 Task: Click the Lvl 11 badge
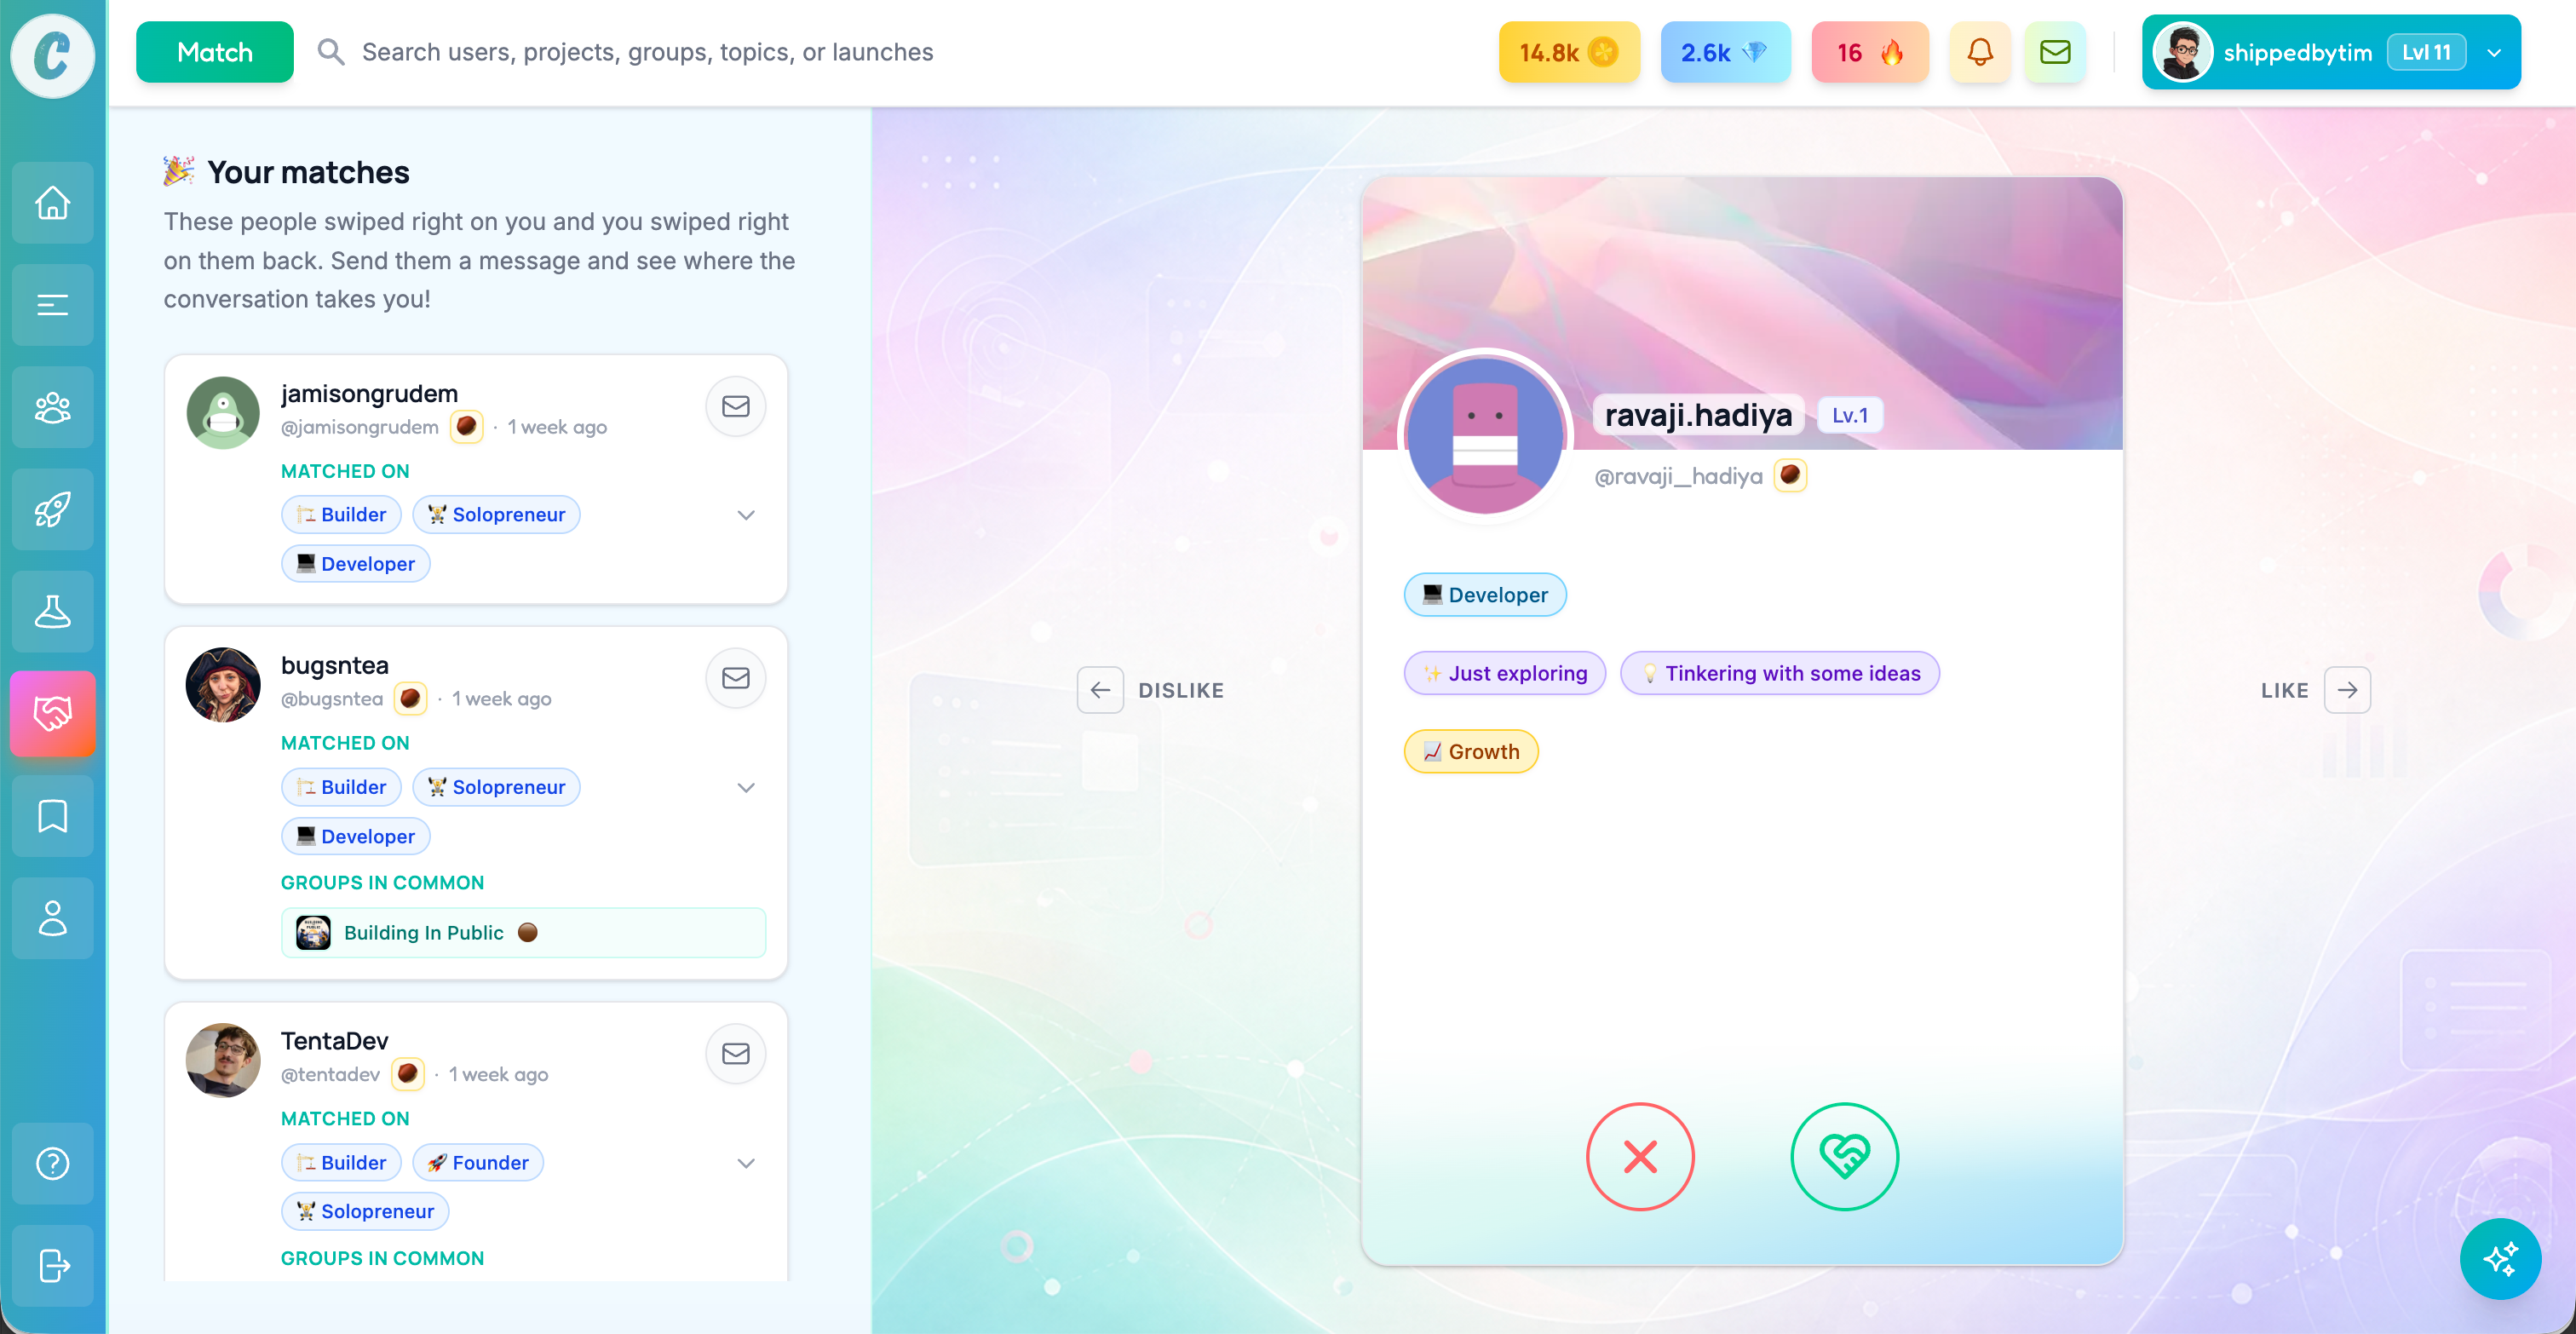click(2425, 52)
